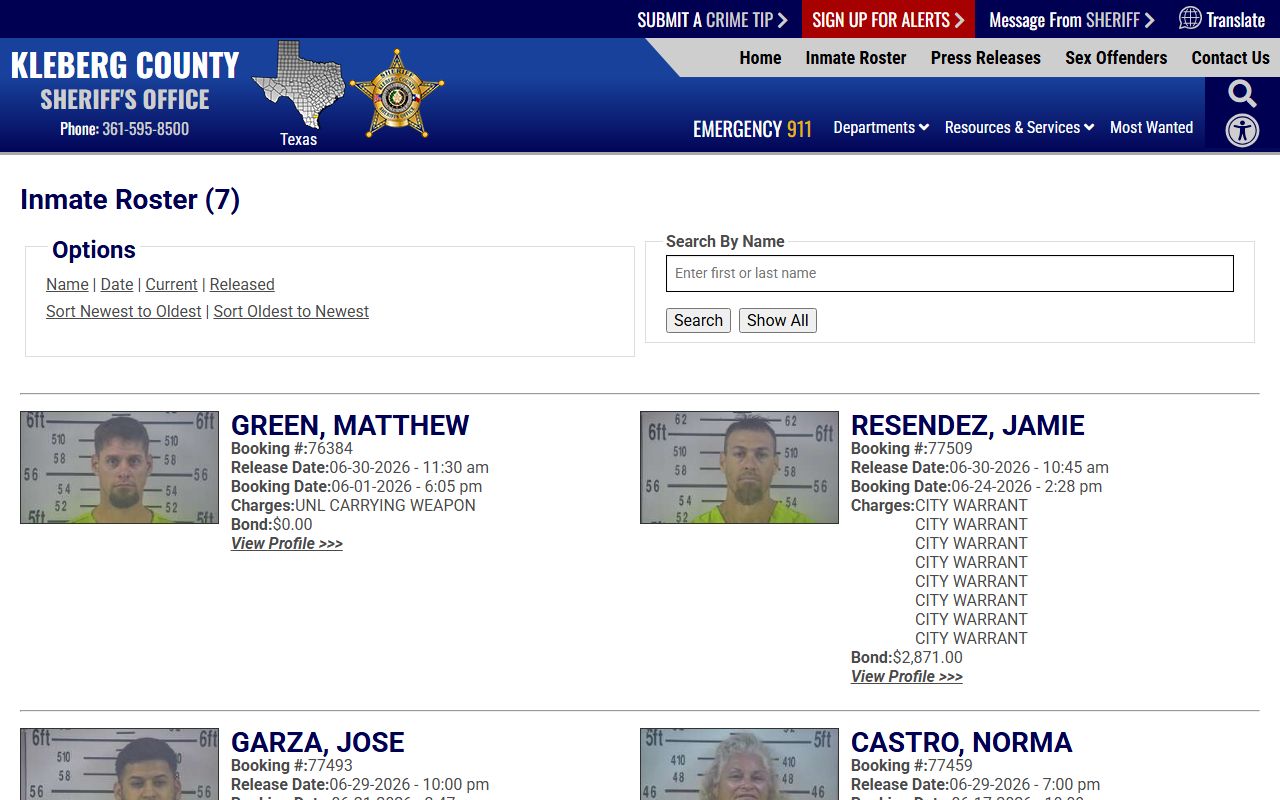Show Released inmates
This screenshot has height=800, width=1280.
[242, 285]
